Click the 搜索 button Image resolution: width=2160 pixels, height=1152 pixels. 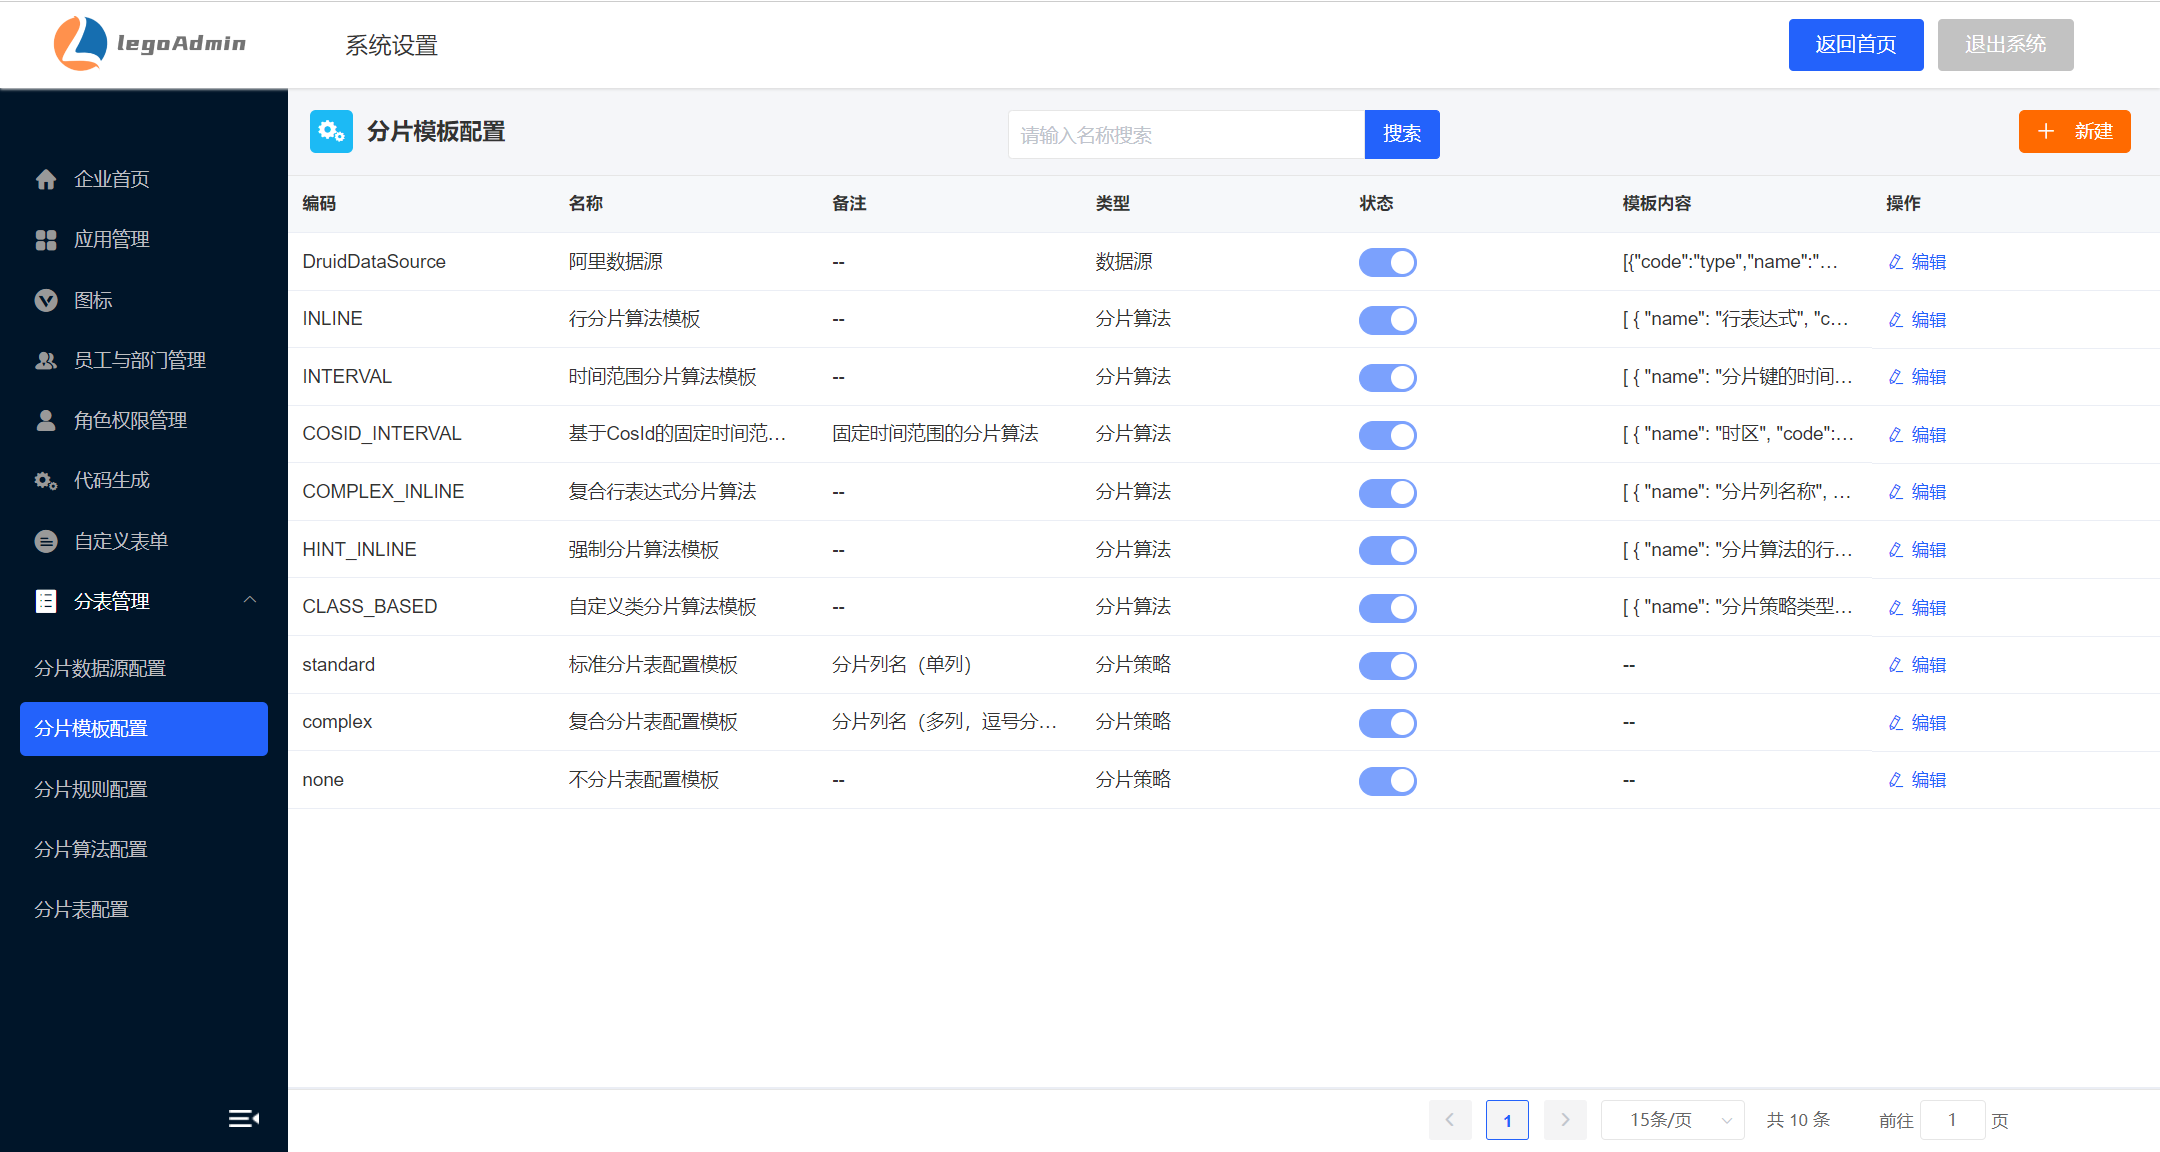1402,134
